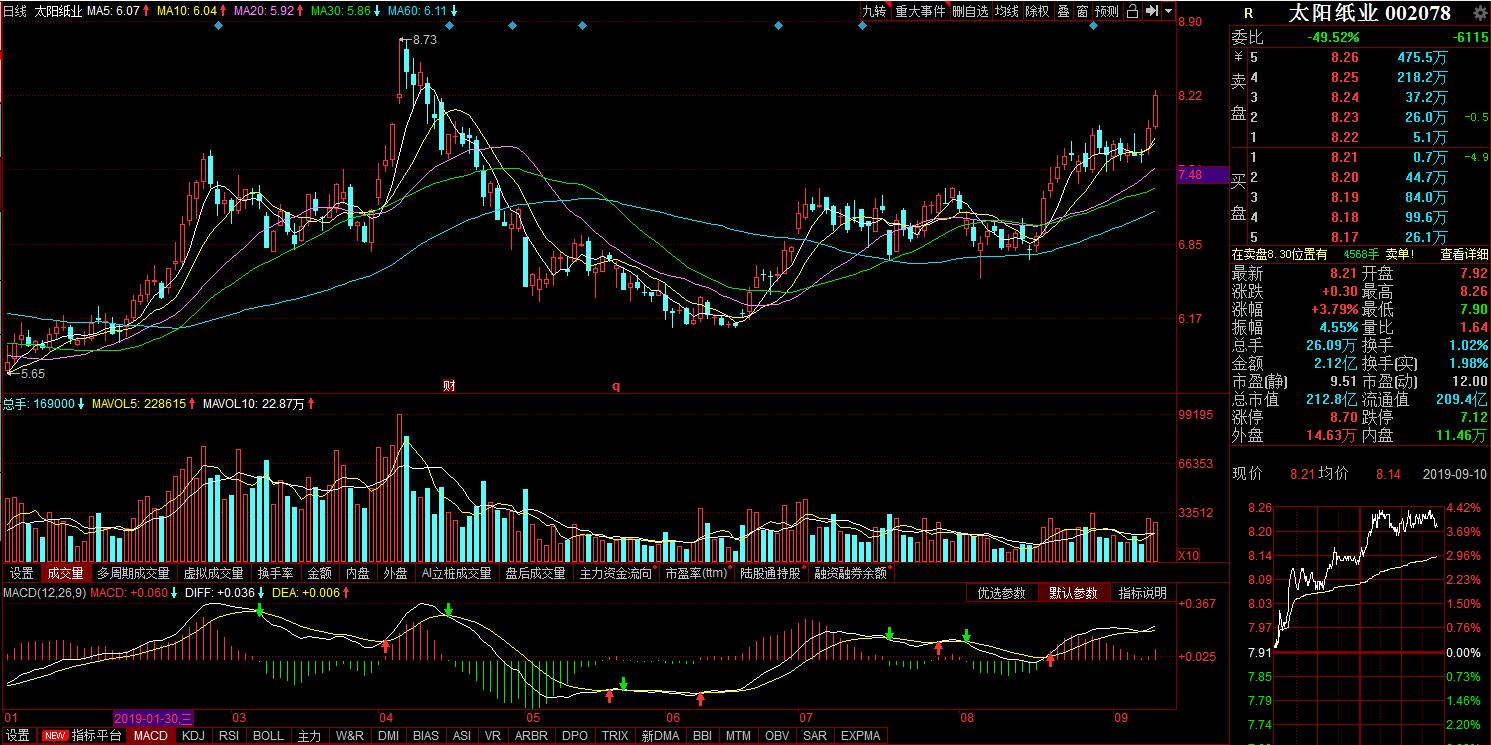This screenshot has height=745, width=1491.
Task: Expand the toolbar dropdown arrow beside the jump icon
Action: tap(1167, 11)
